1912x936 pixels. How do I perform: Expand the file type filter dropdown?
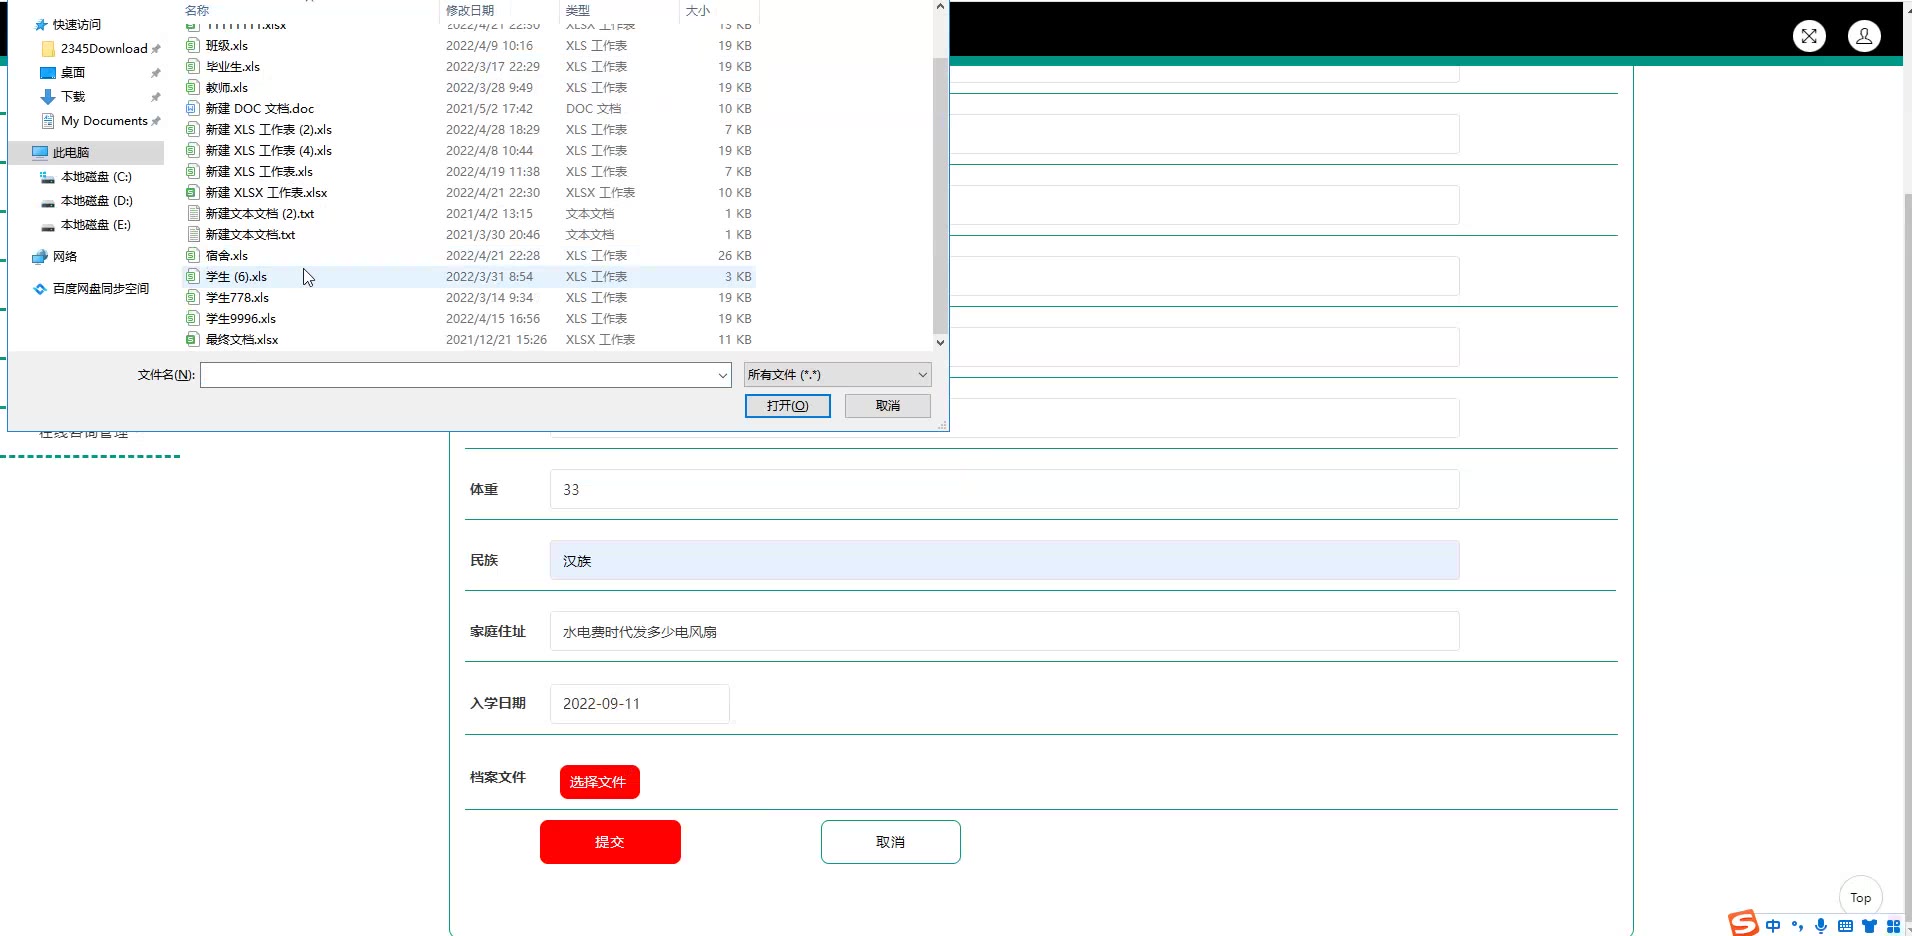point(922,375)
